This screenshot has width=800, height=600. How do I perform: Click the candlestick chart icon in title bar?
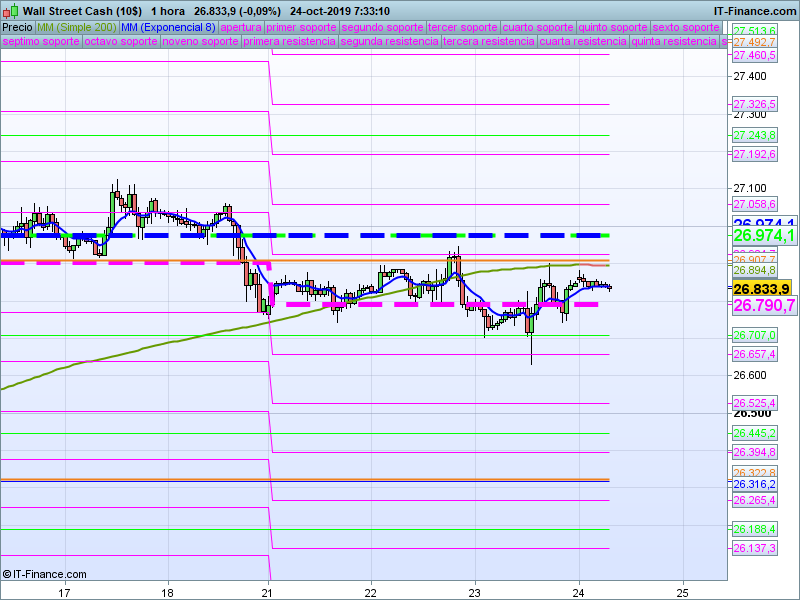pos(10,11)
